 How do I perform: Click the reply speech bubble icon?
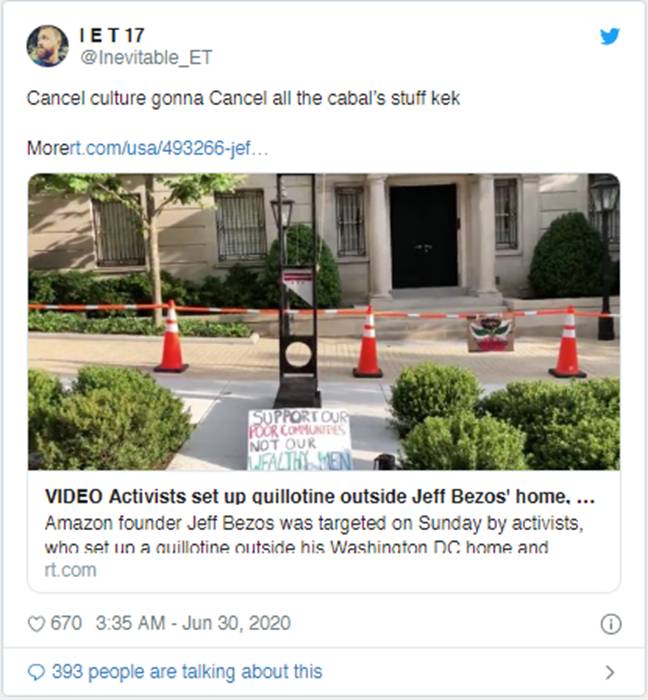(36, 672)
